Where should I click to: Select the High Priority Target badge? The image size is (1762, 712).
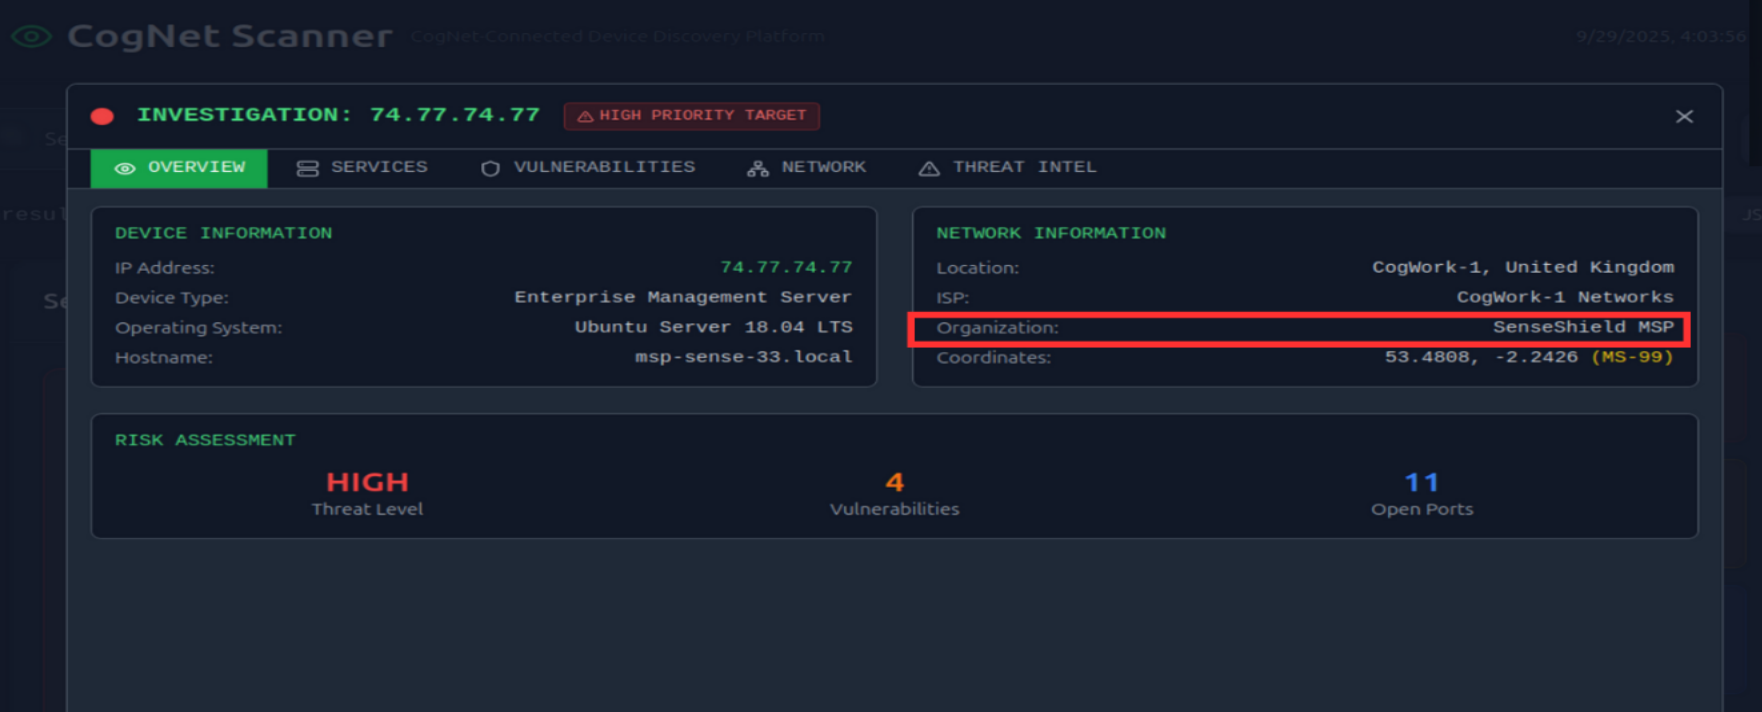tap(692, 116)
